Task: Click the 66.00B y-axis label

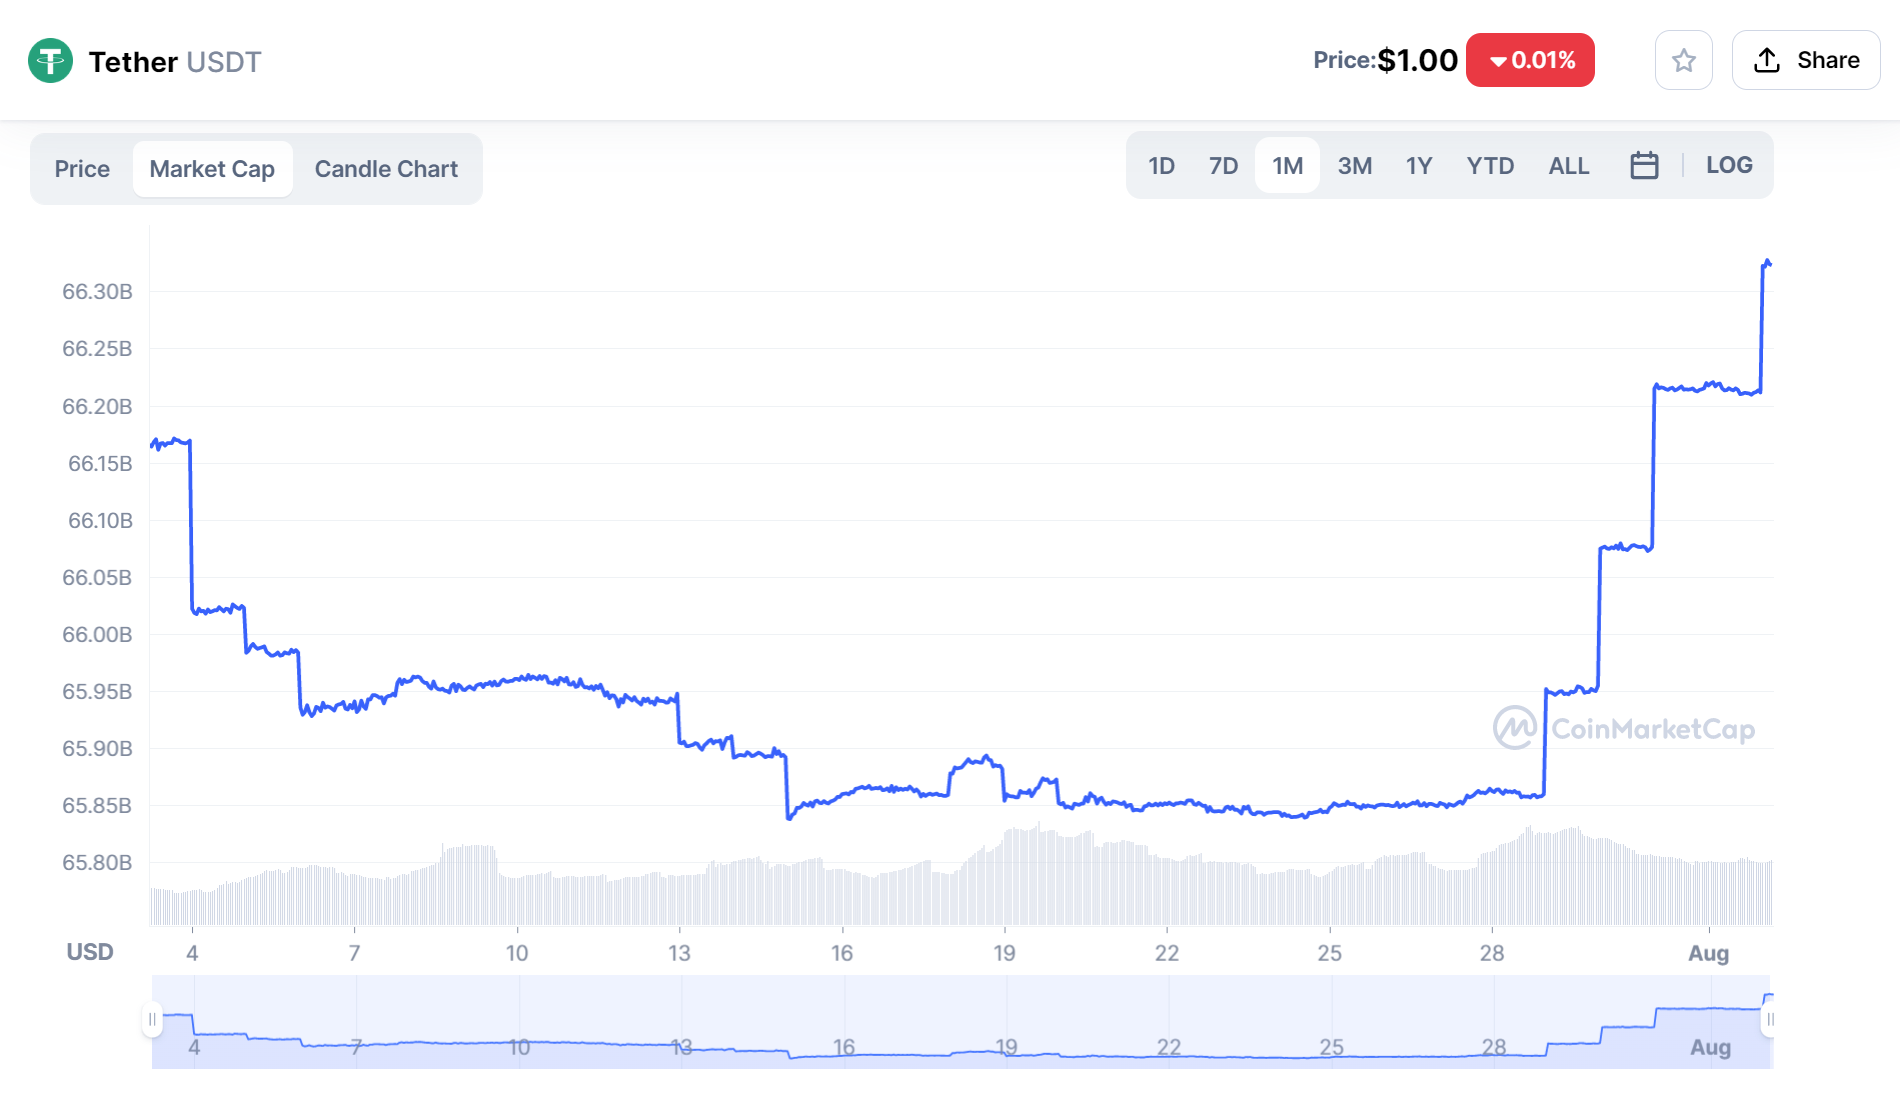Action: 97,635
